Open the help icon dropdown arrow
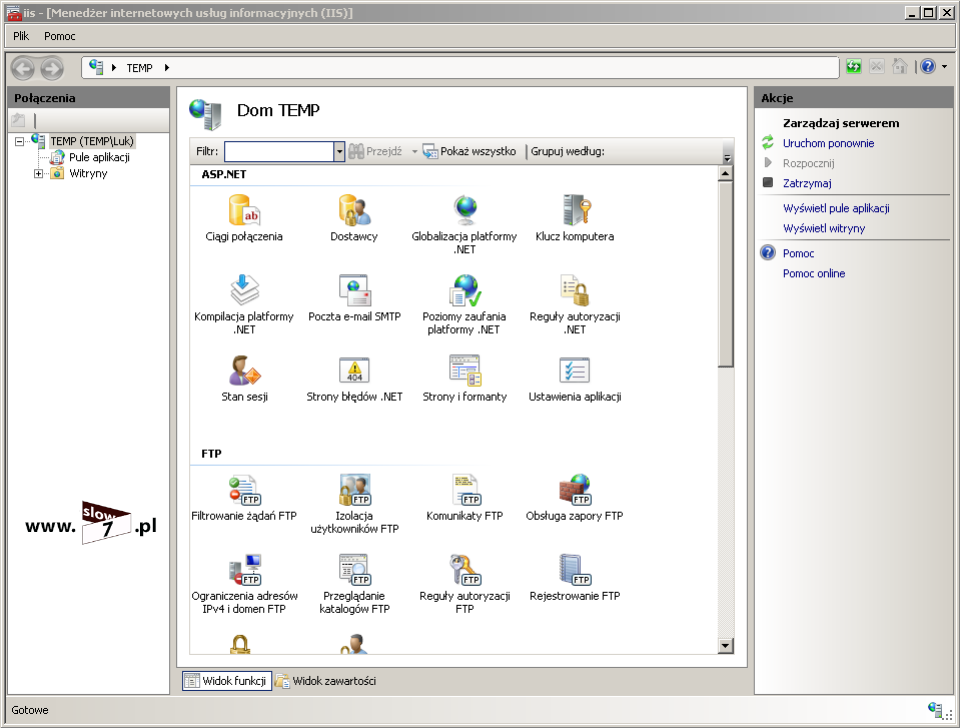The width and height of the screenshot is (960, 728). pyautogui.click(x=945, y=66)
